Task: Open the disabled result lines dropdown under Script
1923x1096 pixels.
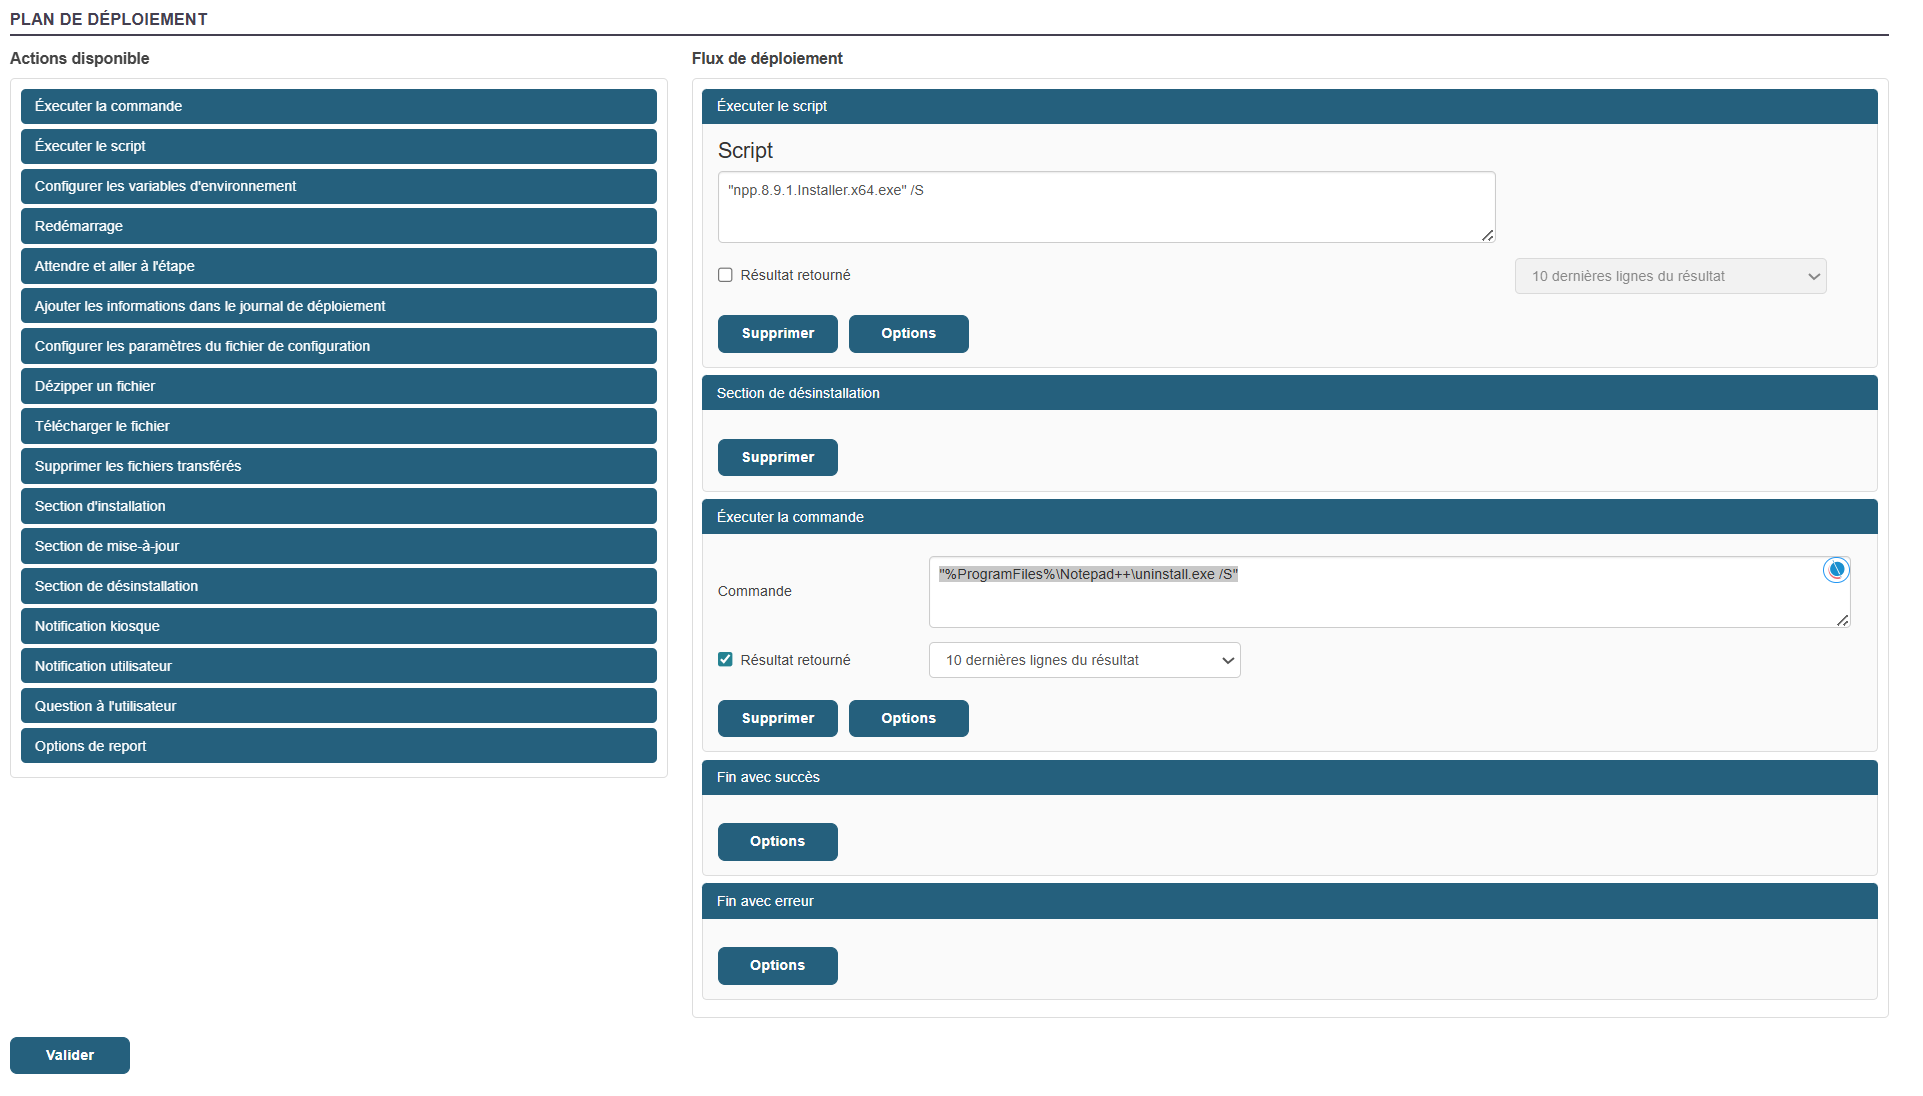Action: tap(1669, 276)
